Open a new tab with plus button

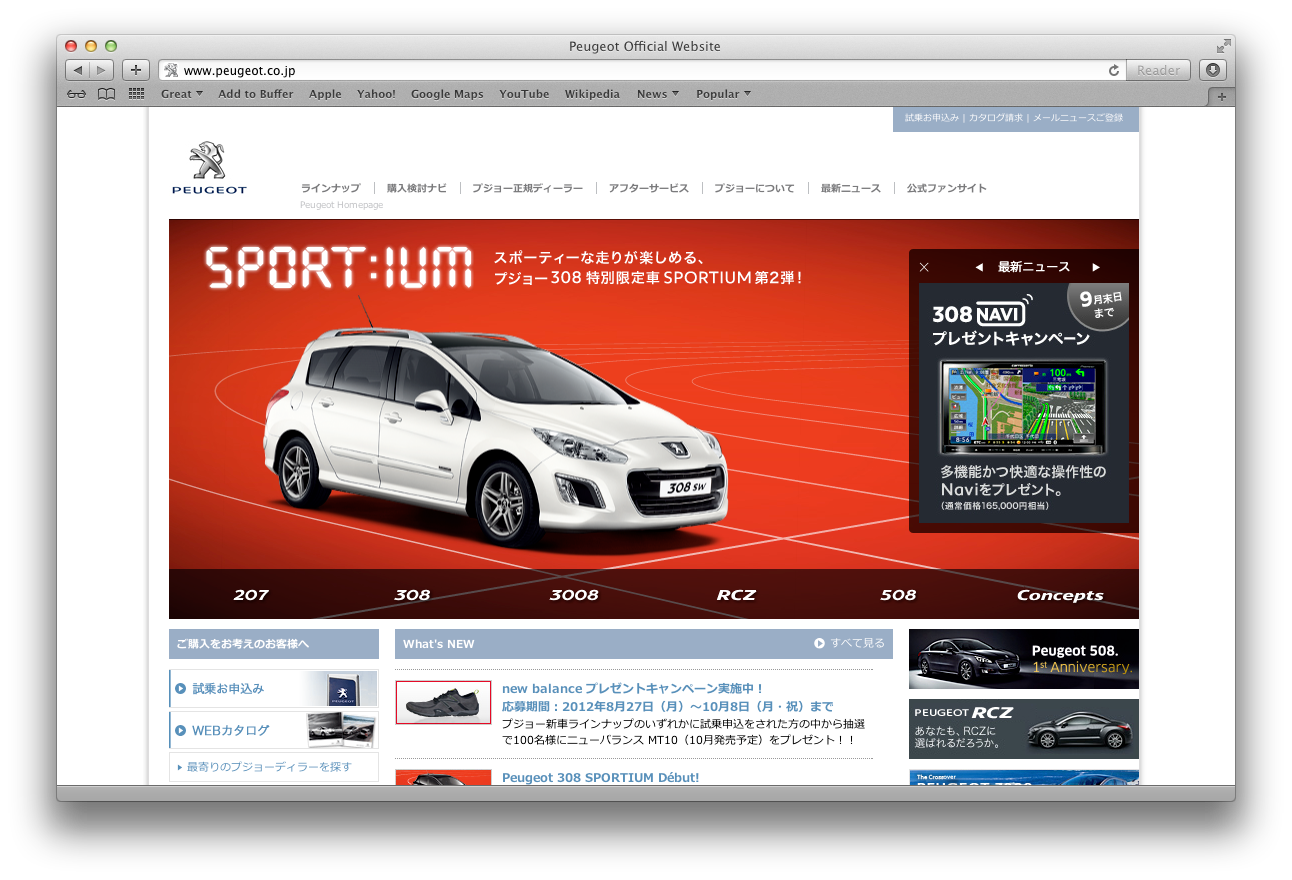pyautogui.click(x=1221, y=96)
